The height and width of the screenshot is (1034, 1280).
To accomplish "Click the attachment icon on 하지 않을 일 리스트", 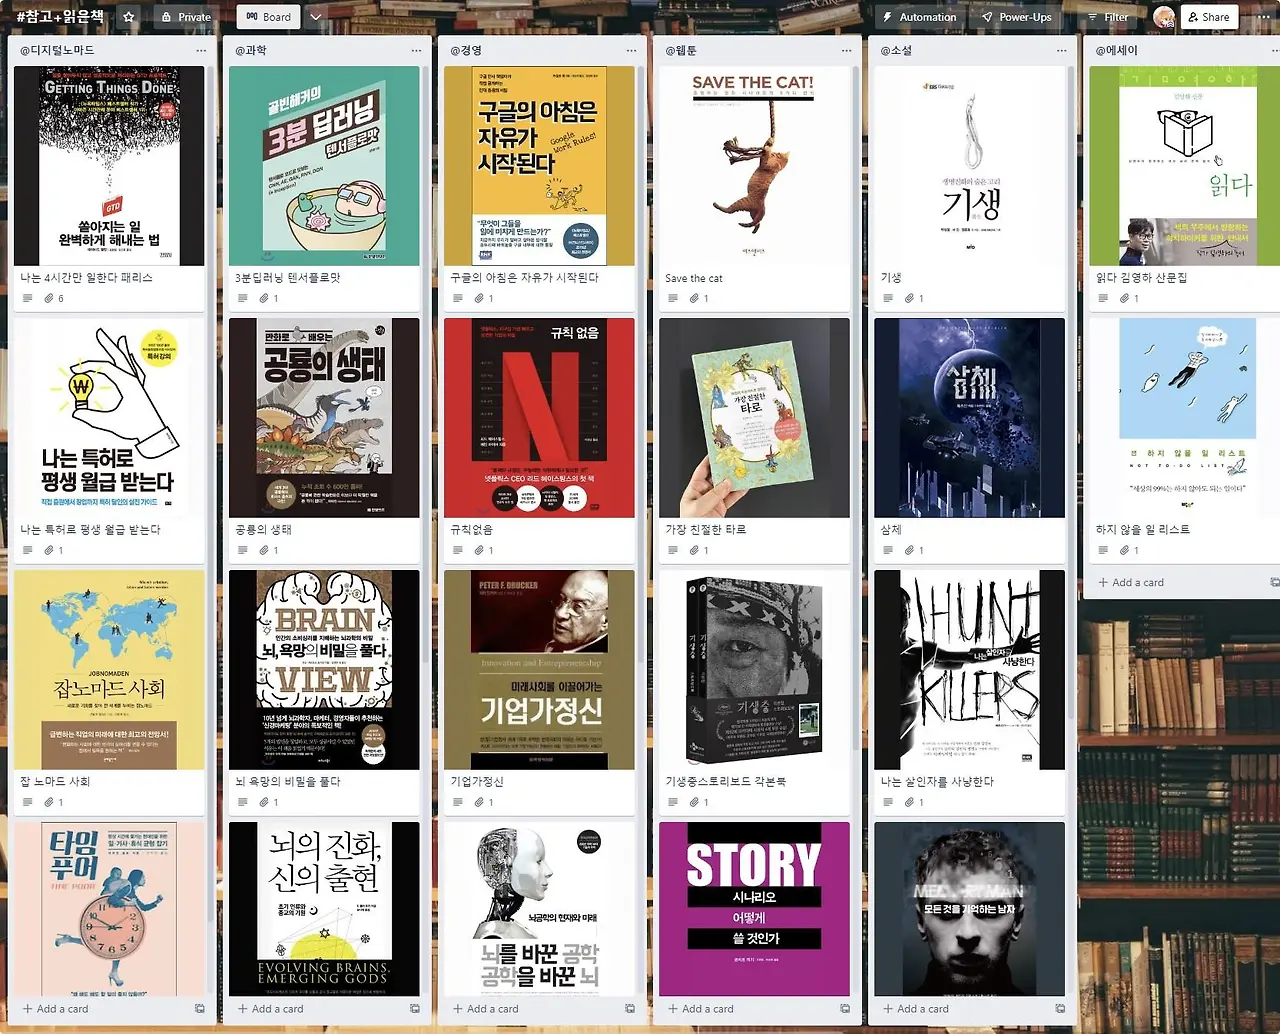I will coord(1123,550).
